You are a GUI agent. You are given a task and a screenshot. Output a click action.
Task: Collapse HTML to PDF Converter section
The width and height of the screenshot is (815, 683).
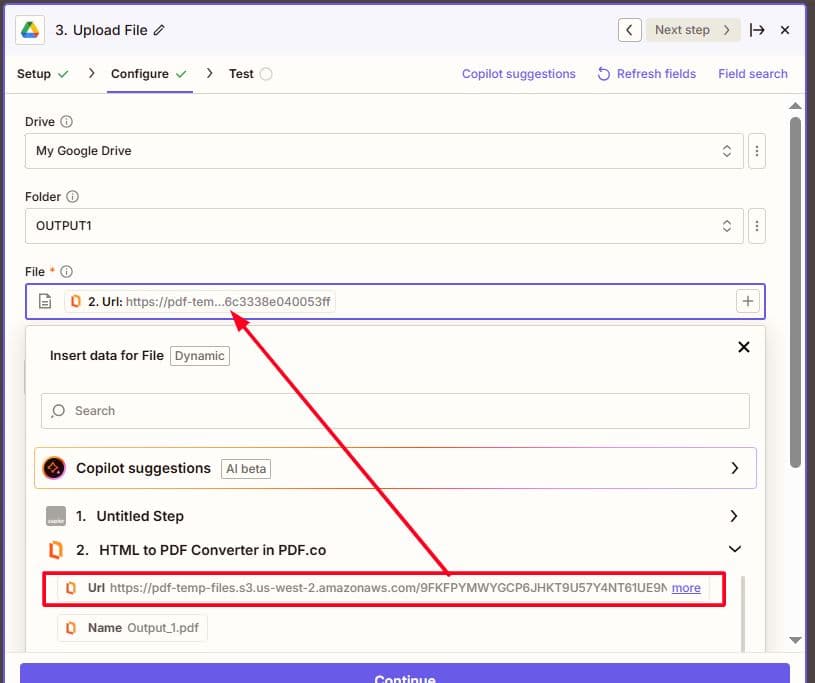point(734,549)
